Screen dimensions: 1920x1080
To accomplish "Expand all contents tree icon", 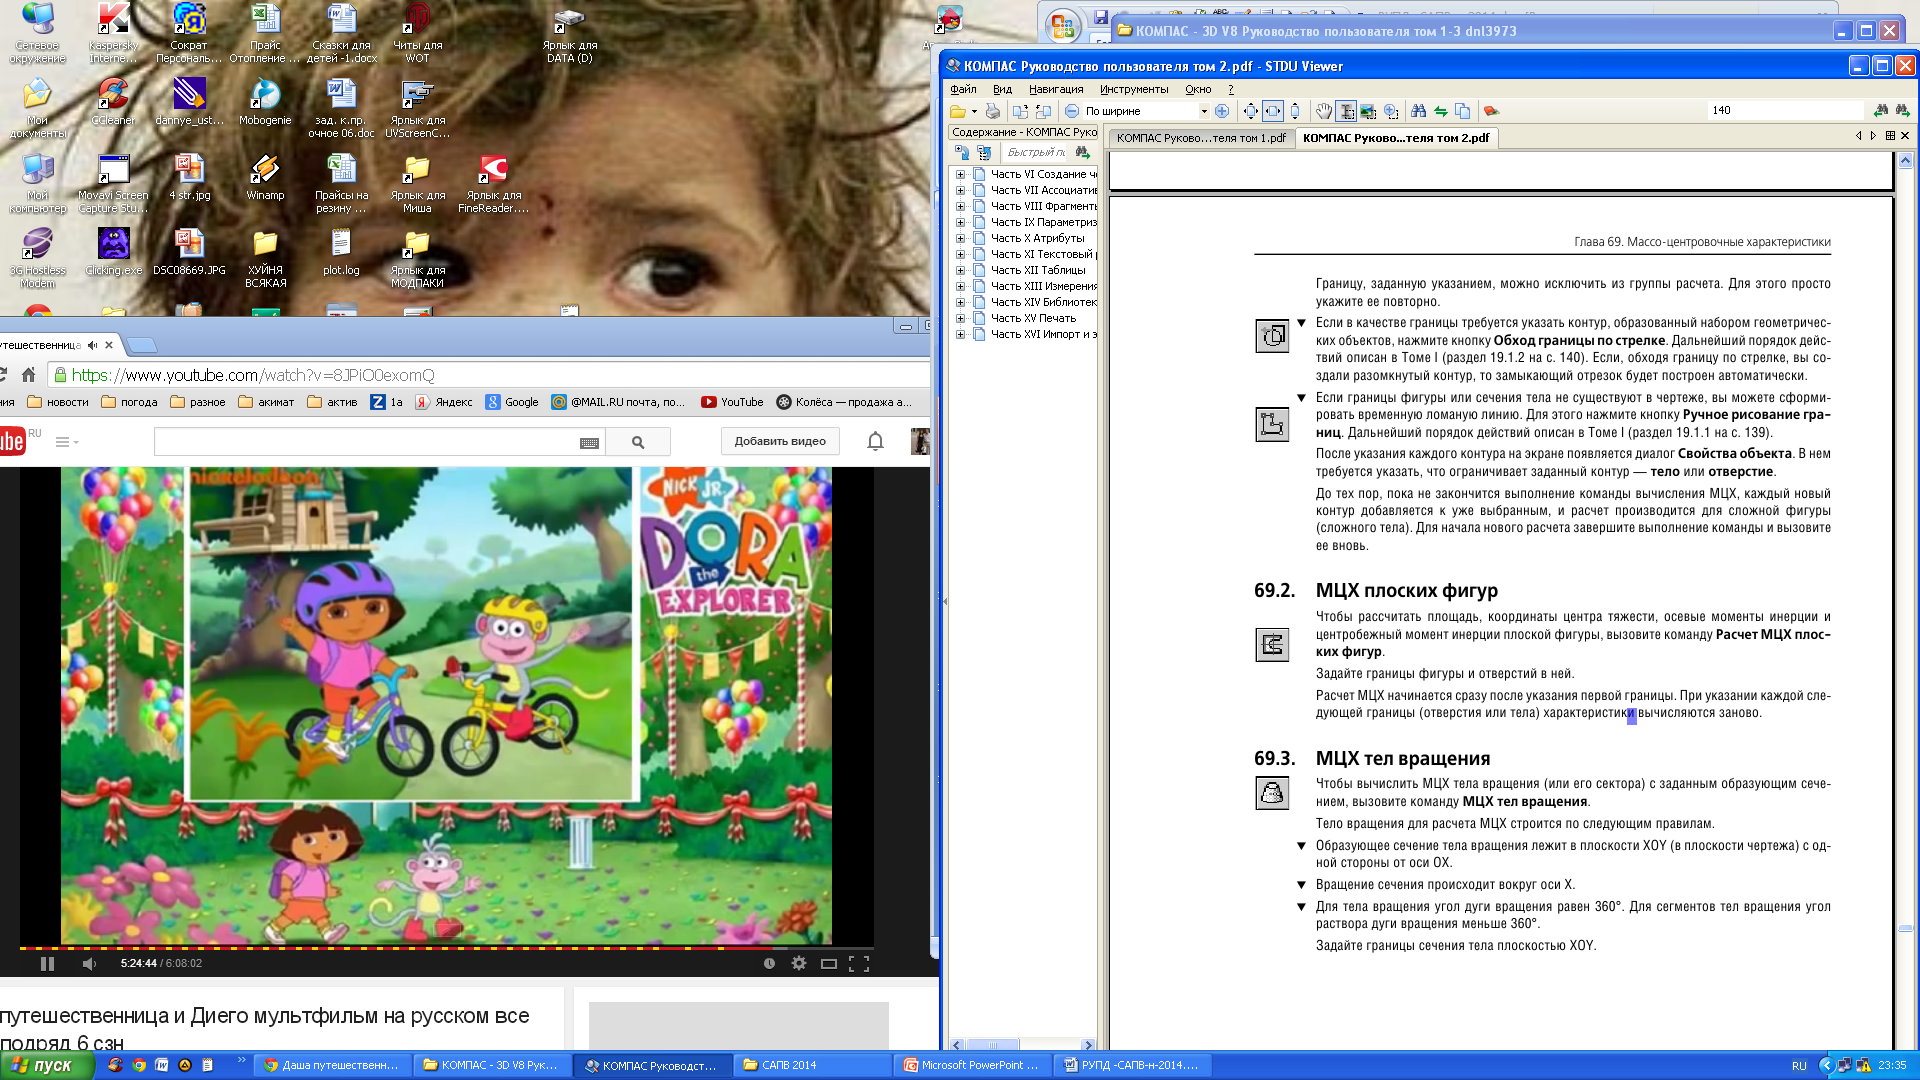I will pyautogui.click(x=962, y=152).
